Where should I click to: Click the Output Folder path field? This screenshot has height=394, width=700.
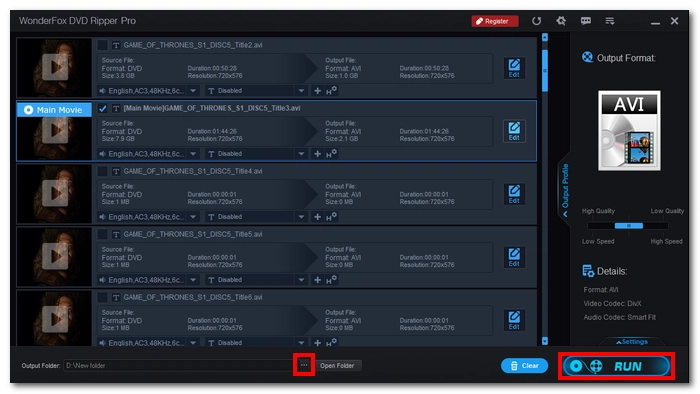[x=178, y=365]
